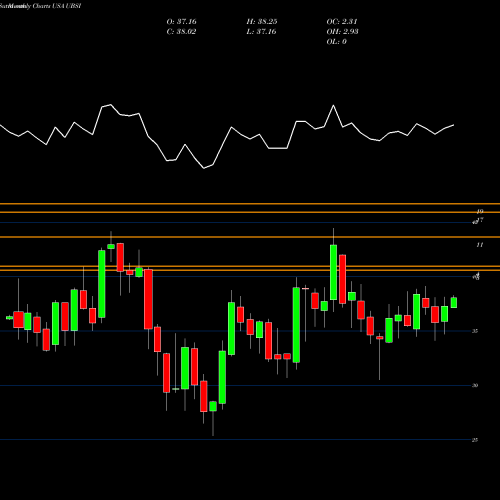
Task: Click the "OL: 0" value
Action: 337,42
